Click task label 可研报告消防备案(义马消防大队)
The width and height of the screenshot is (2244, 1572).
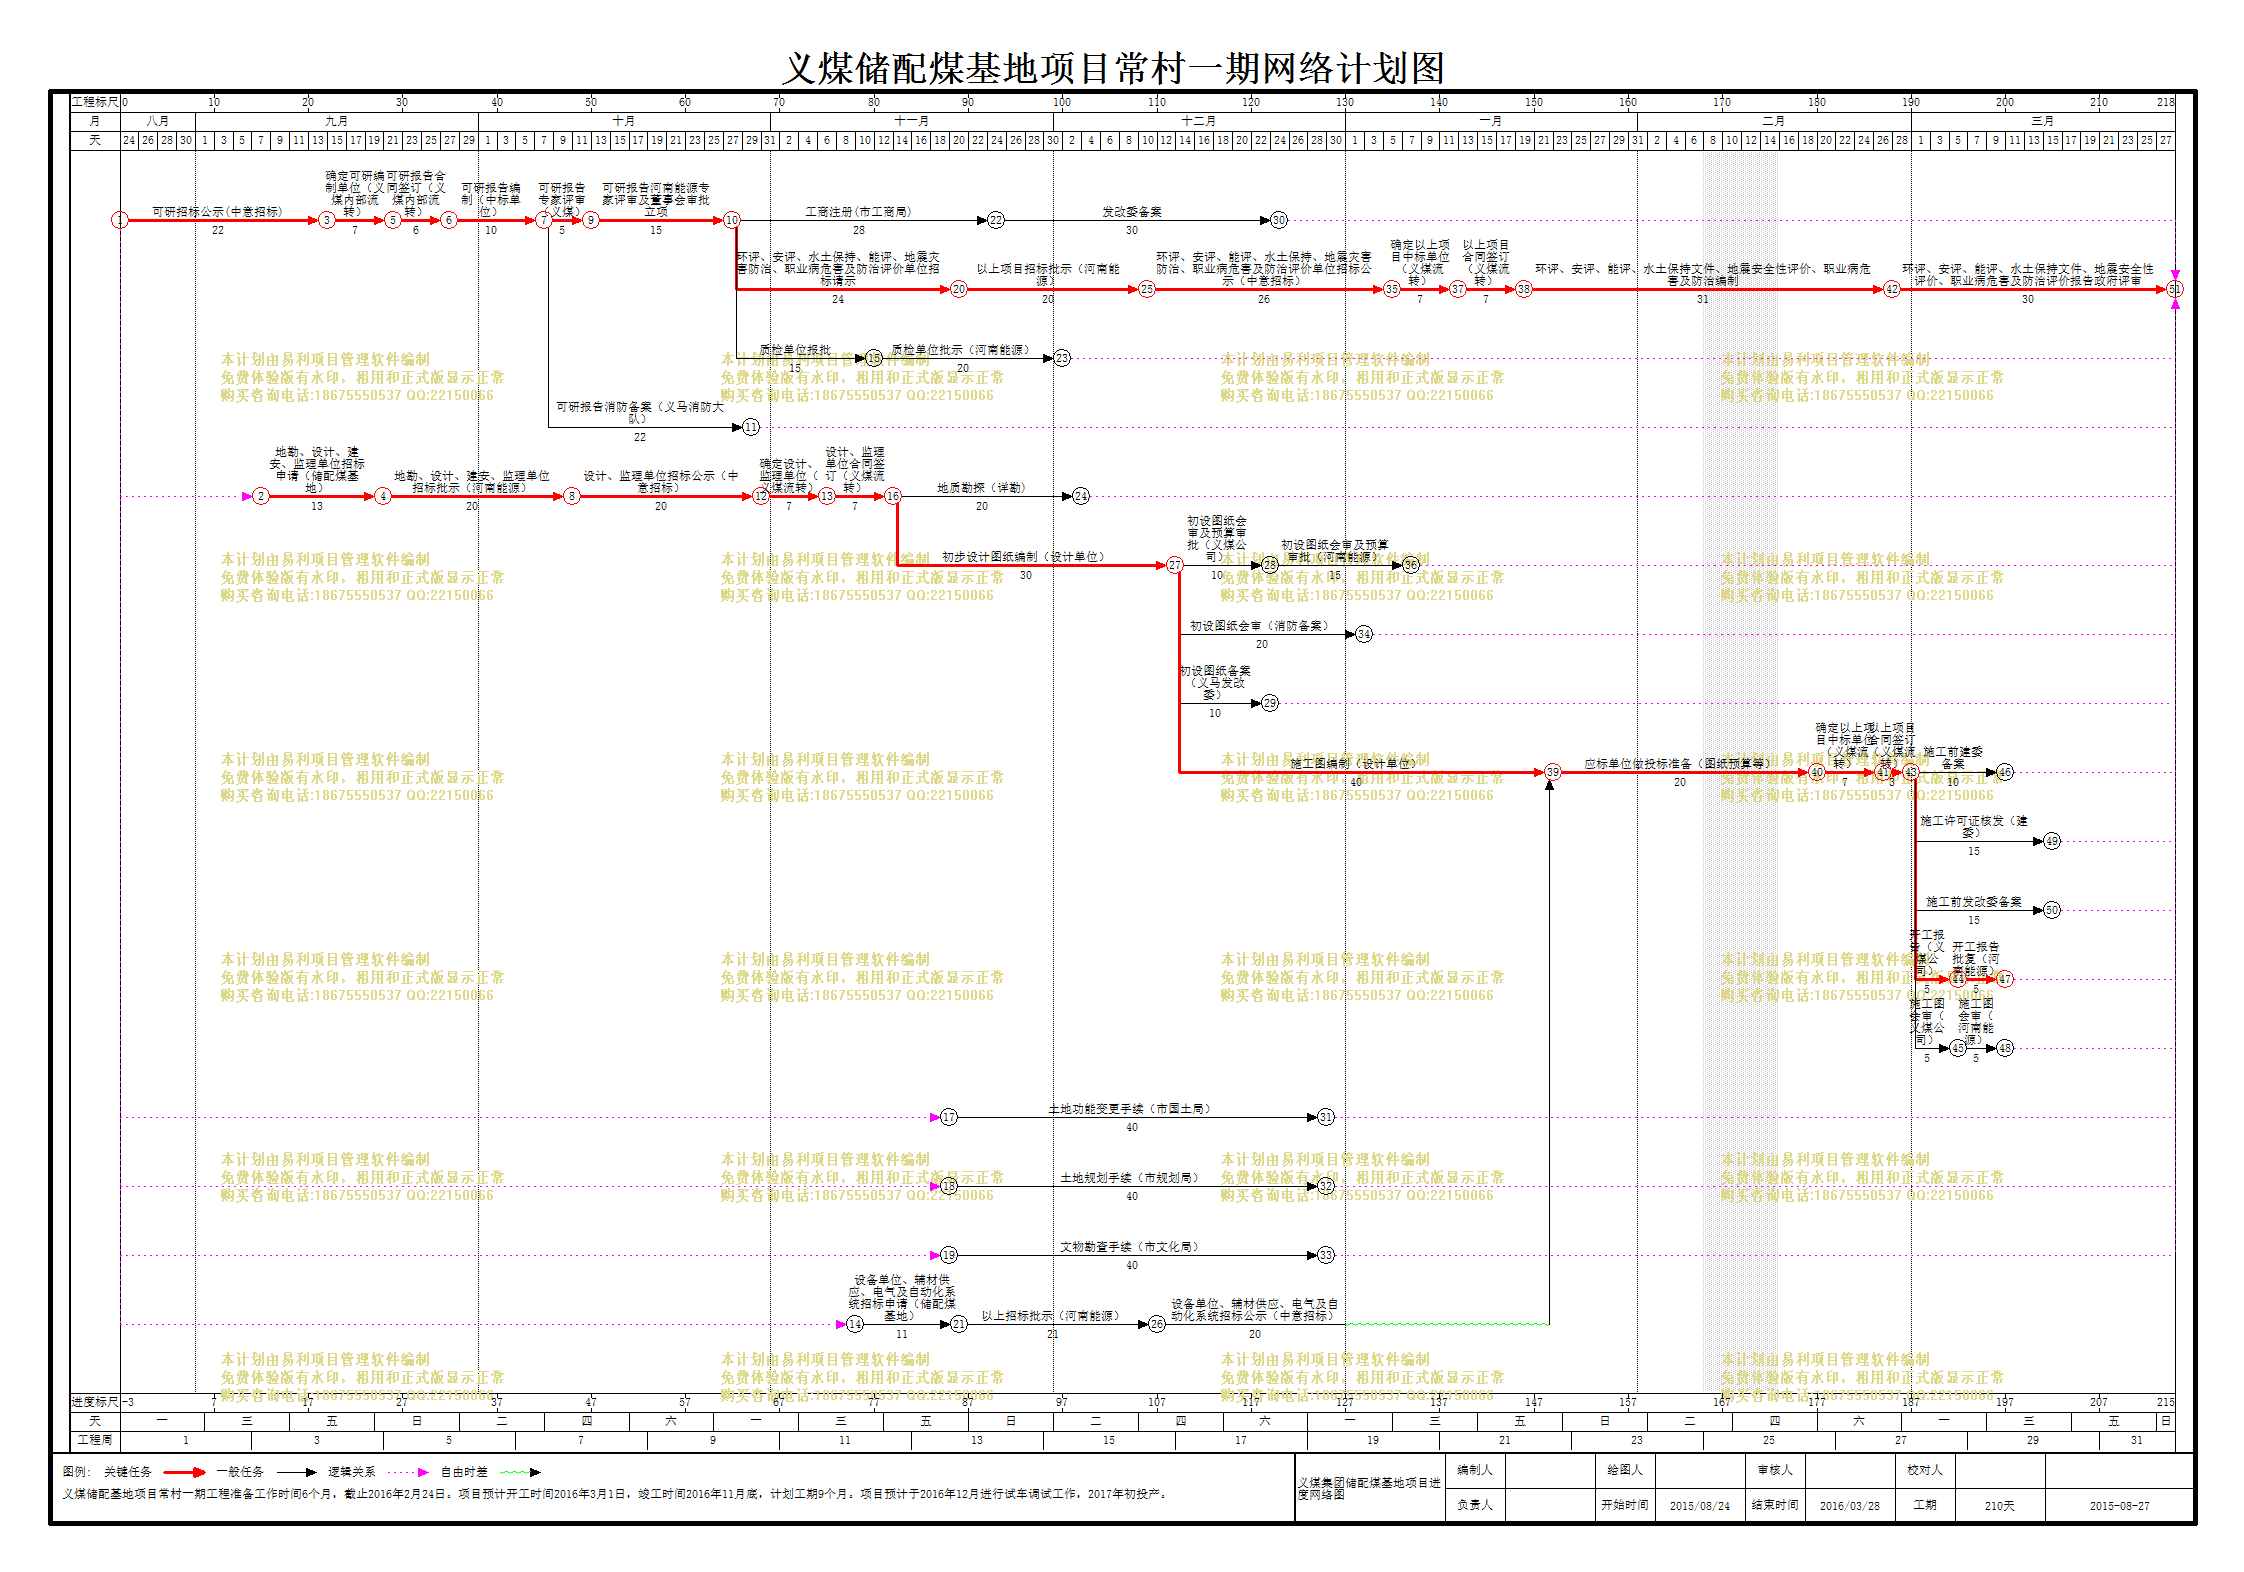point(640,413)
